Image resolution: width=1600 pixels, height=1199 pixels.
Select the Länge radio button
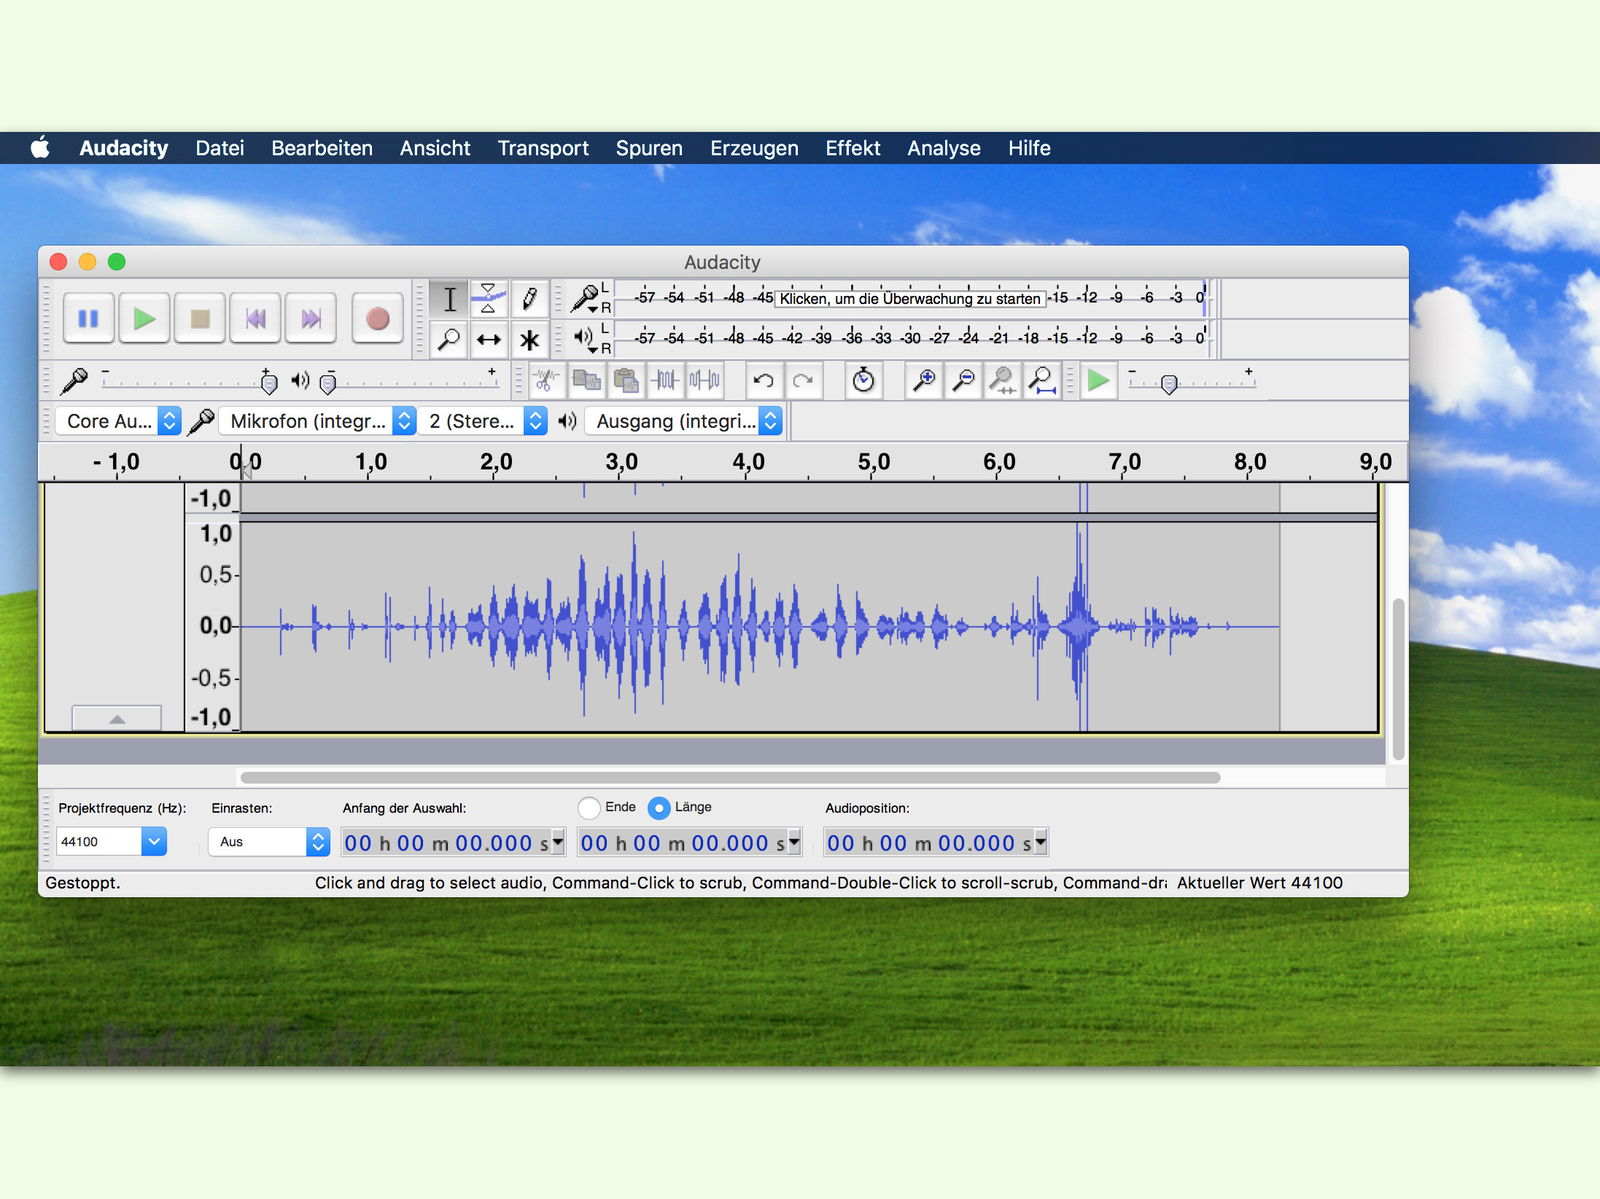tap(659, 807)
